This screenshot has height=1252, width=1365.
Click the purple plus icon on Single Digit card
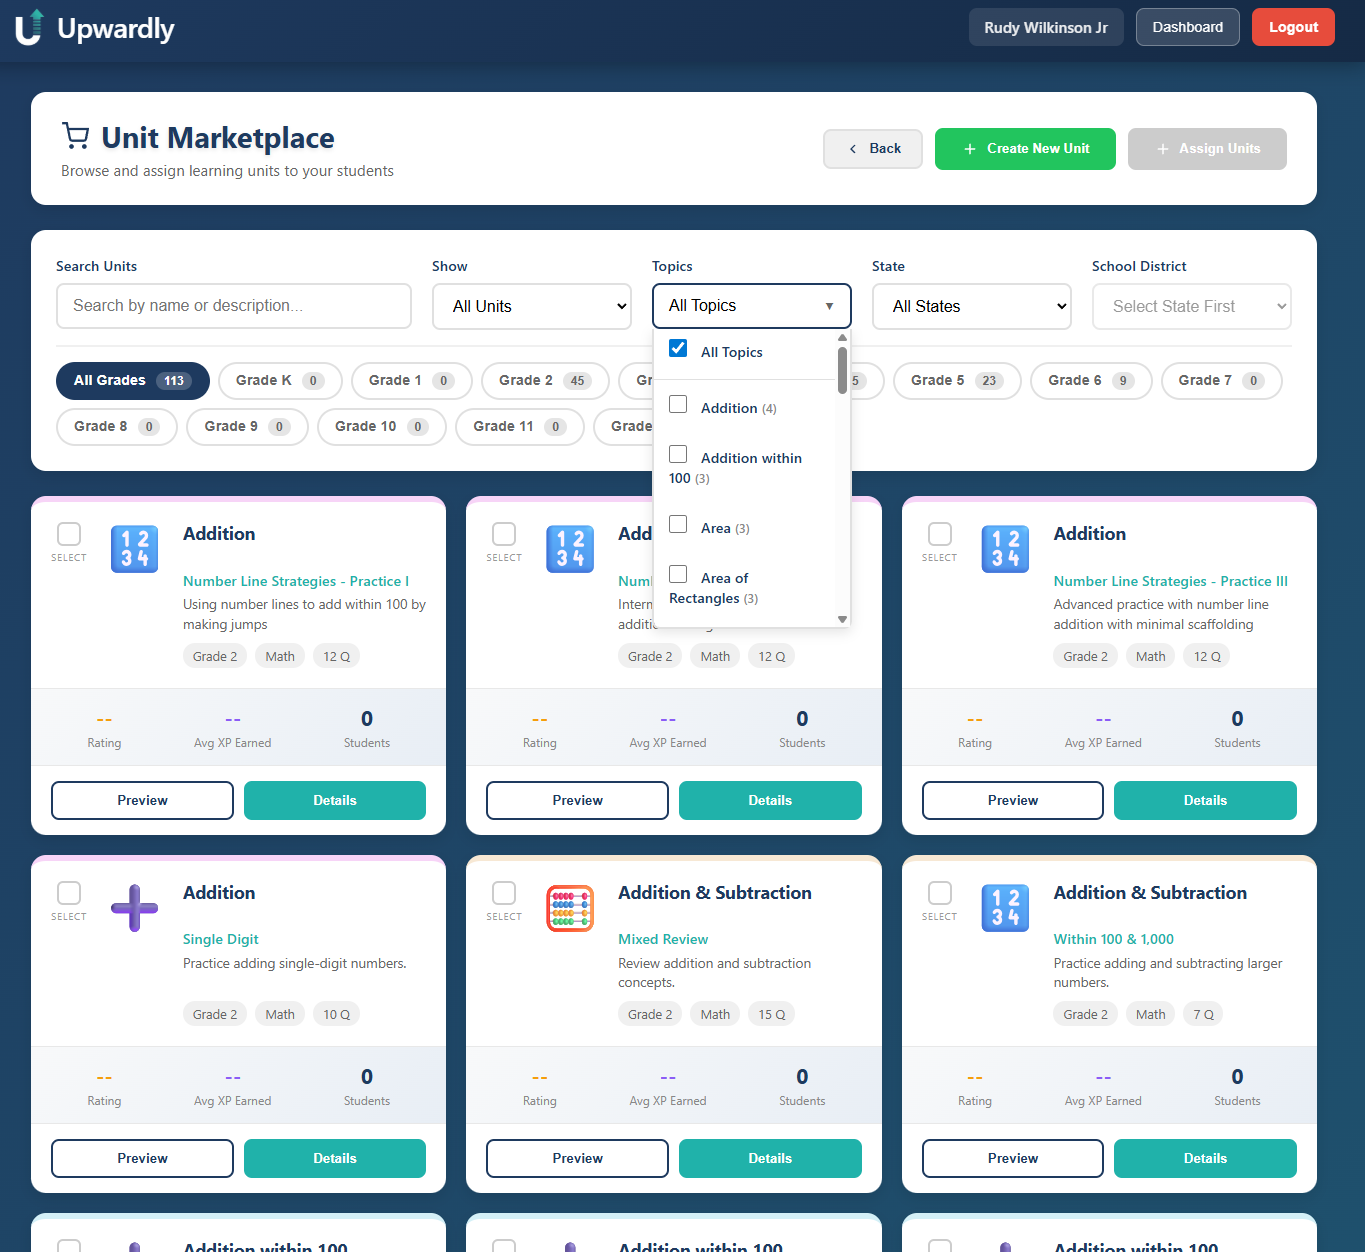pyautogui.click(x=134, y=908)
